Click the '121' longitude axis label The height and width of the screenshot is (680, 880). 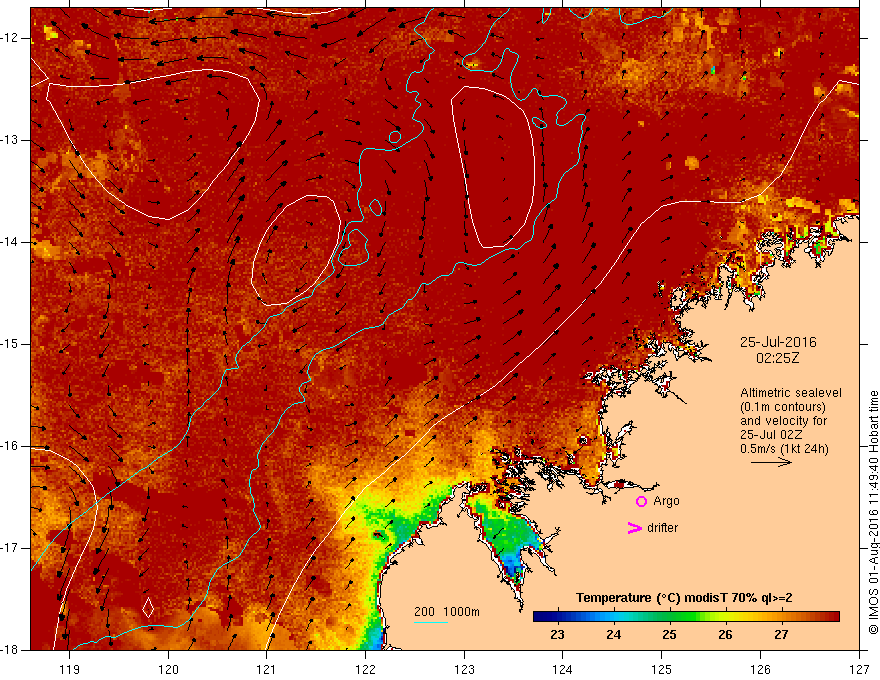(x=267, y=669)
